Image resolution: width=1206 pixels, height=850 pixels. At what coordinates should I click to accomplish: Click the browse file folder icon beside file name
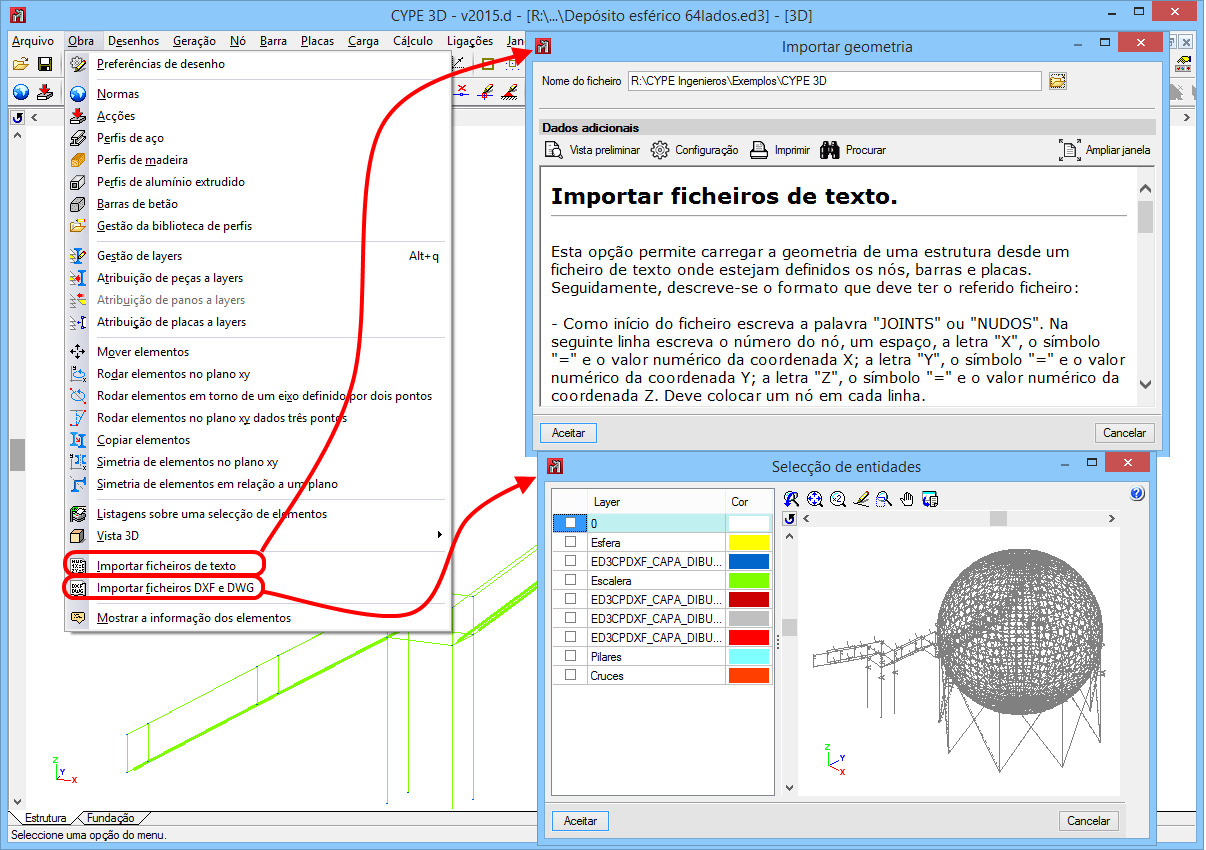pos(1058,81)
